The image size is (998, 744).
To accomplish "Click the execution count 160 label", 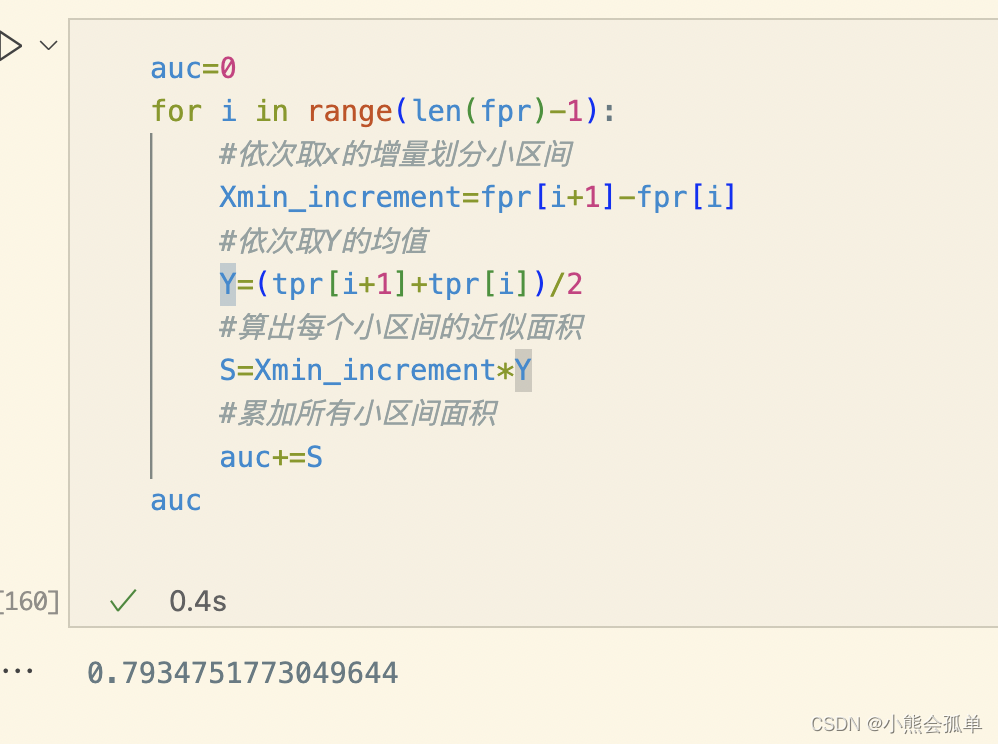I will (x=30, y=601).
